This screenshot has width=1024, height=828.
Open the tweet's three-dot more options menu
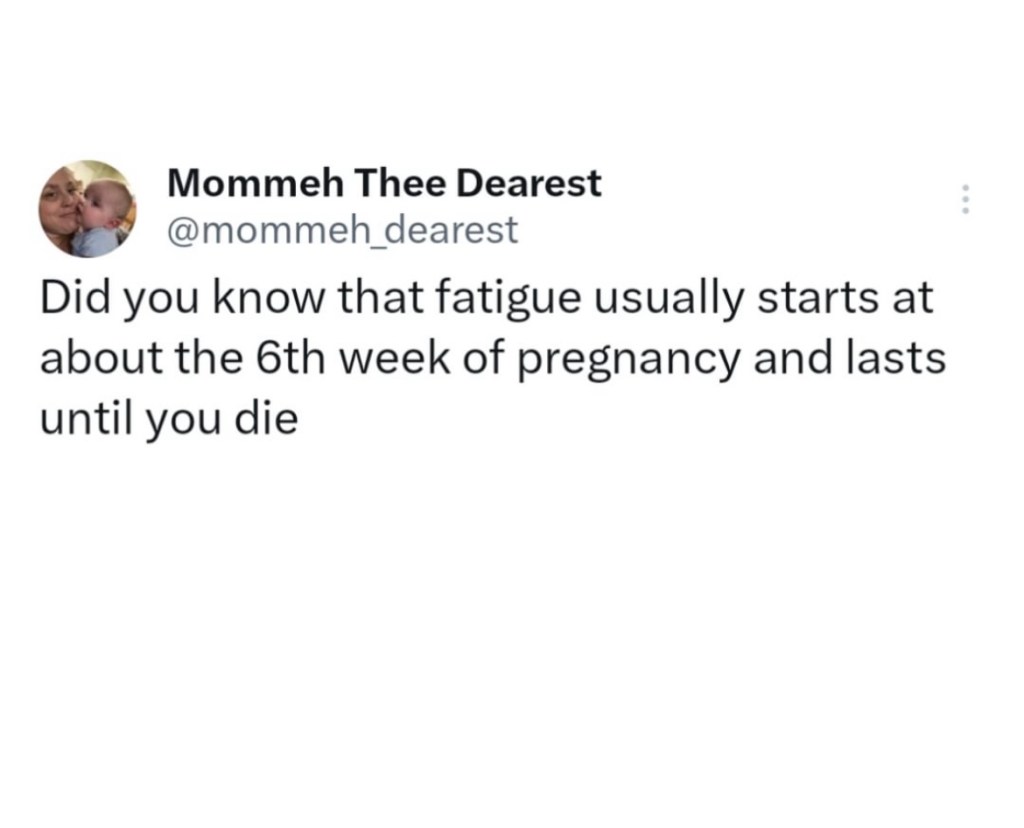pyautogui.click(x=965, y=199)
